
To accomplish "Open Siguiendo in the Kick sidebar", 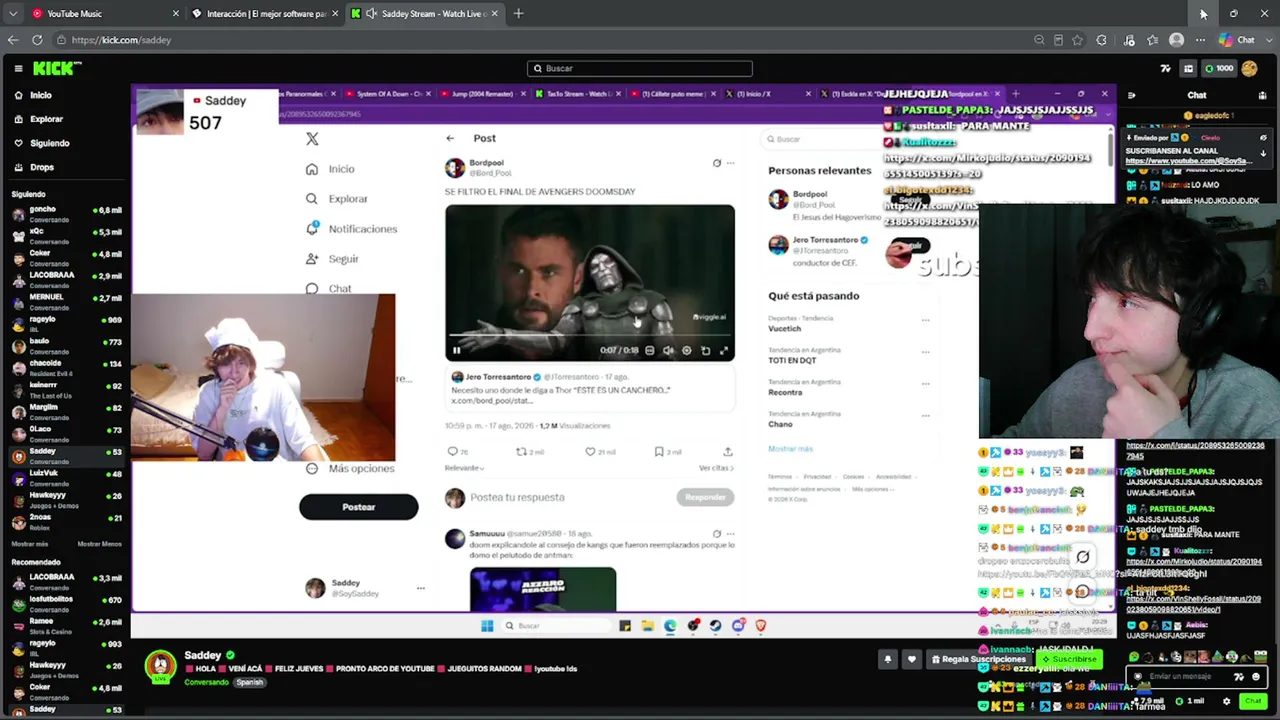I will click(x=41, y=143).
